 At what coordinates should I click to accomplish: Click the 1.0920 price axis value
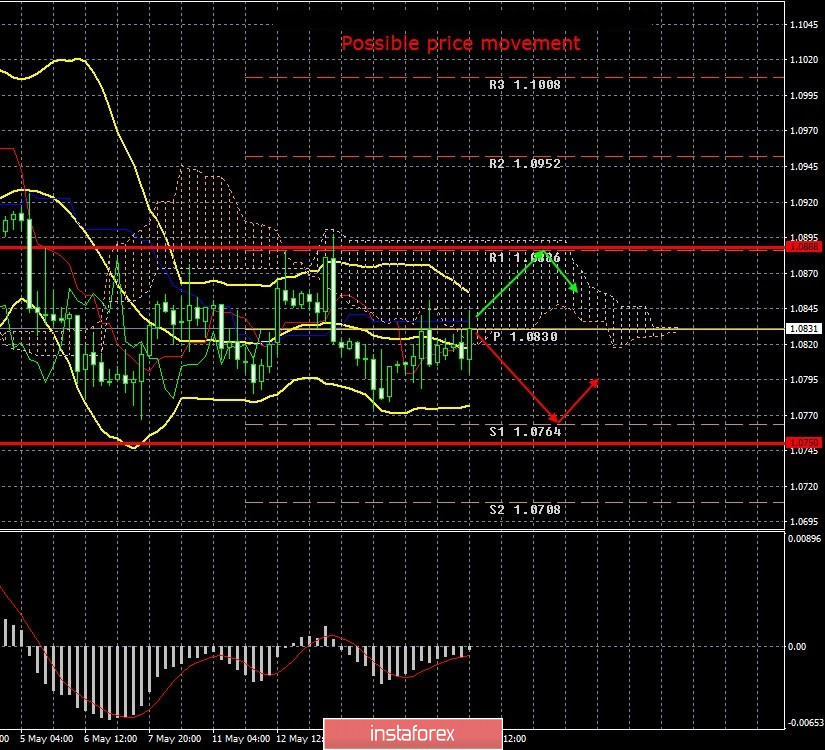point(804,203)
